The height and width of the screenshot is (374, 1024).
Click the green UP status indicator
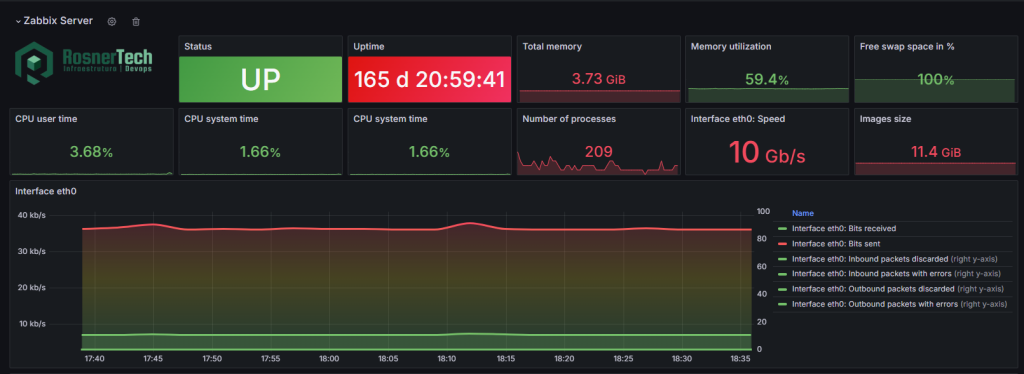(261, 79)
